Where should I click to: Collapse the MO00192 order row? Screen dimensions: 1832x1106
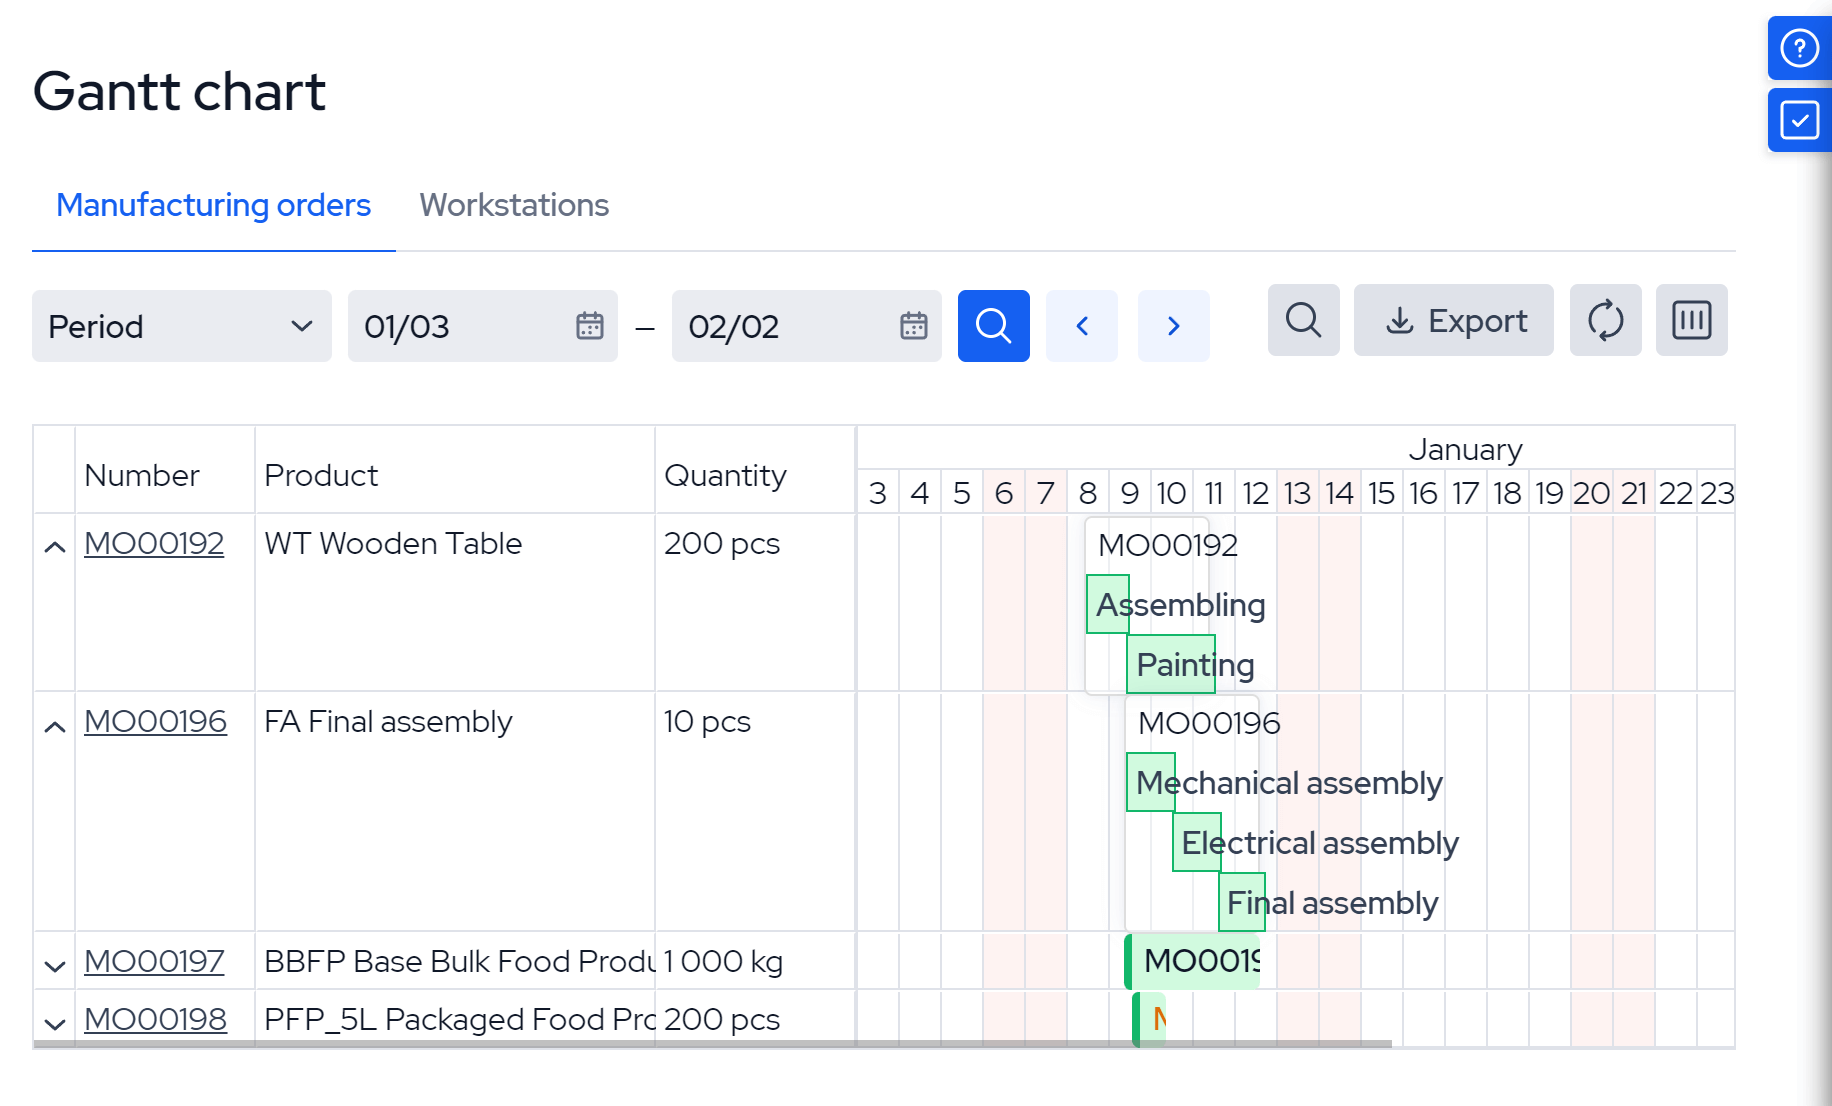(55, 543)
